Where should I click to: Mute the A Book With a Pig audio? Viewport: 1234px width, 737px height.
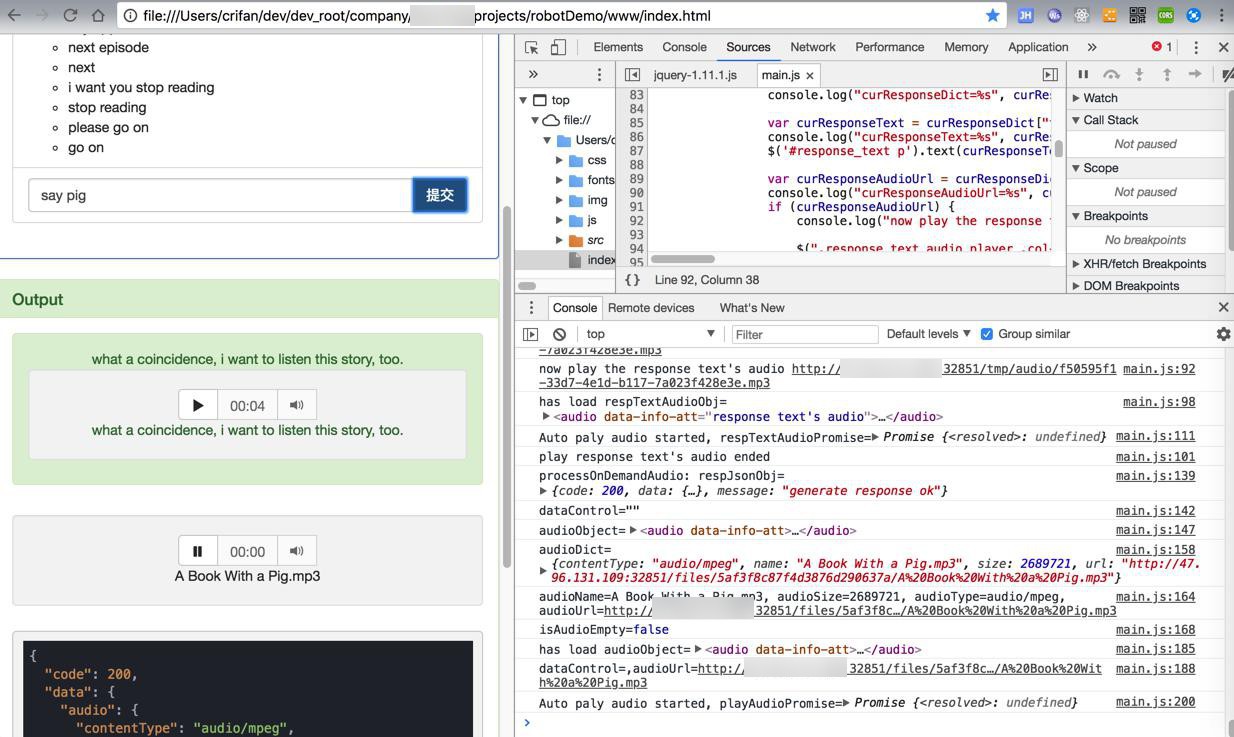[297, 551]
